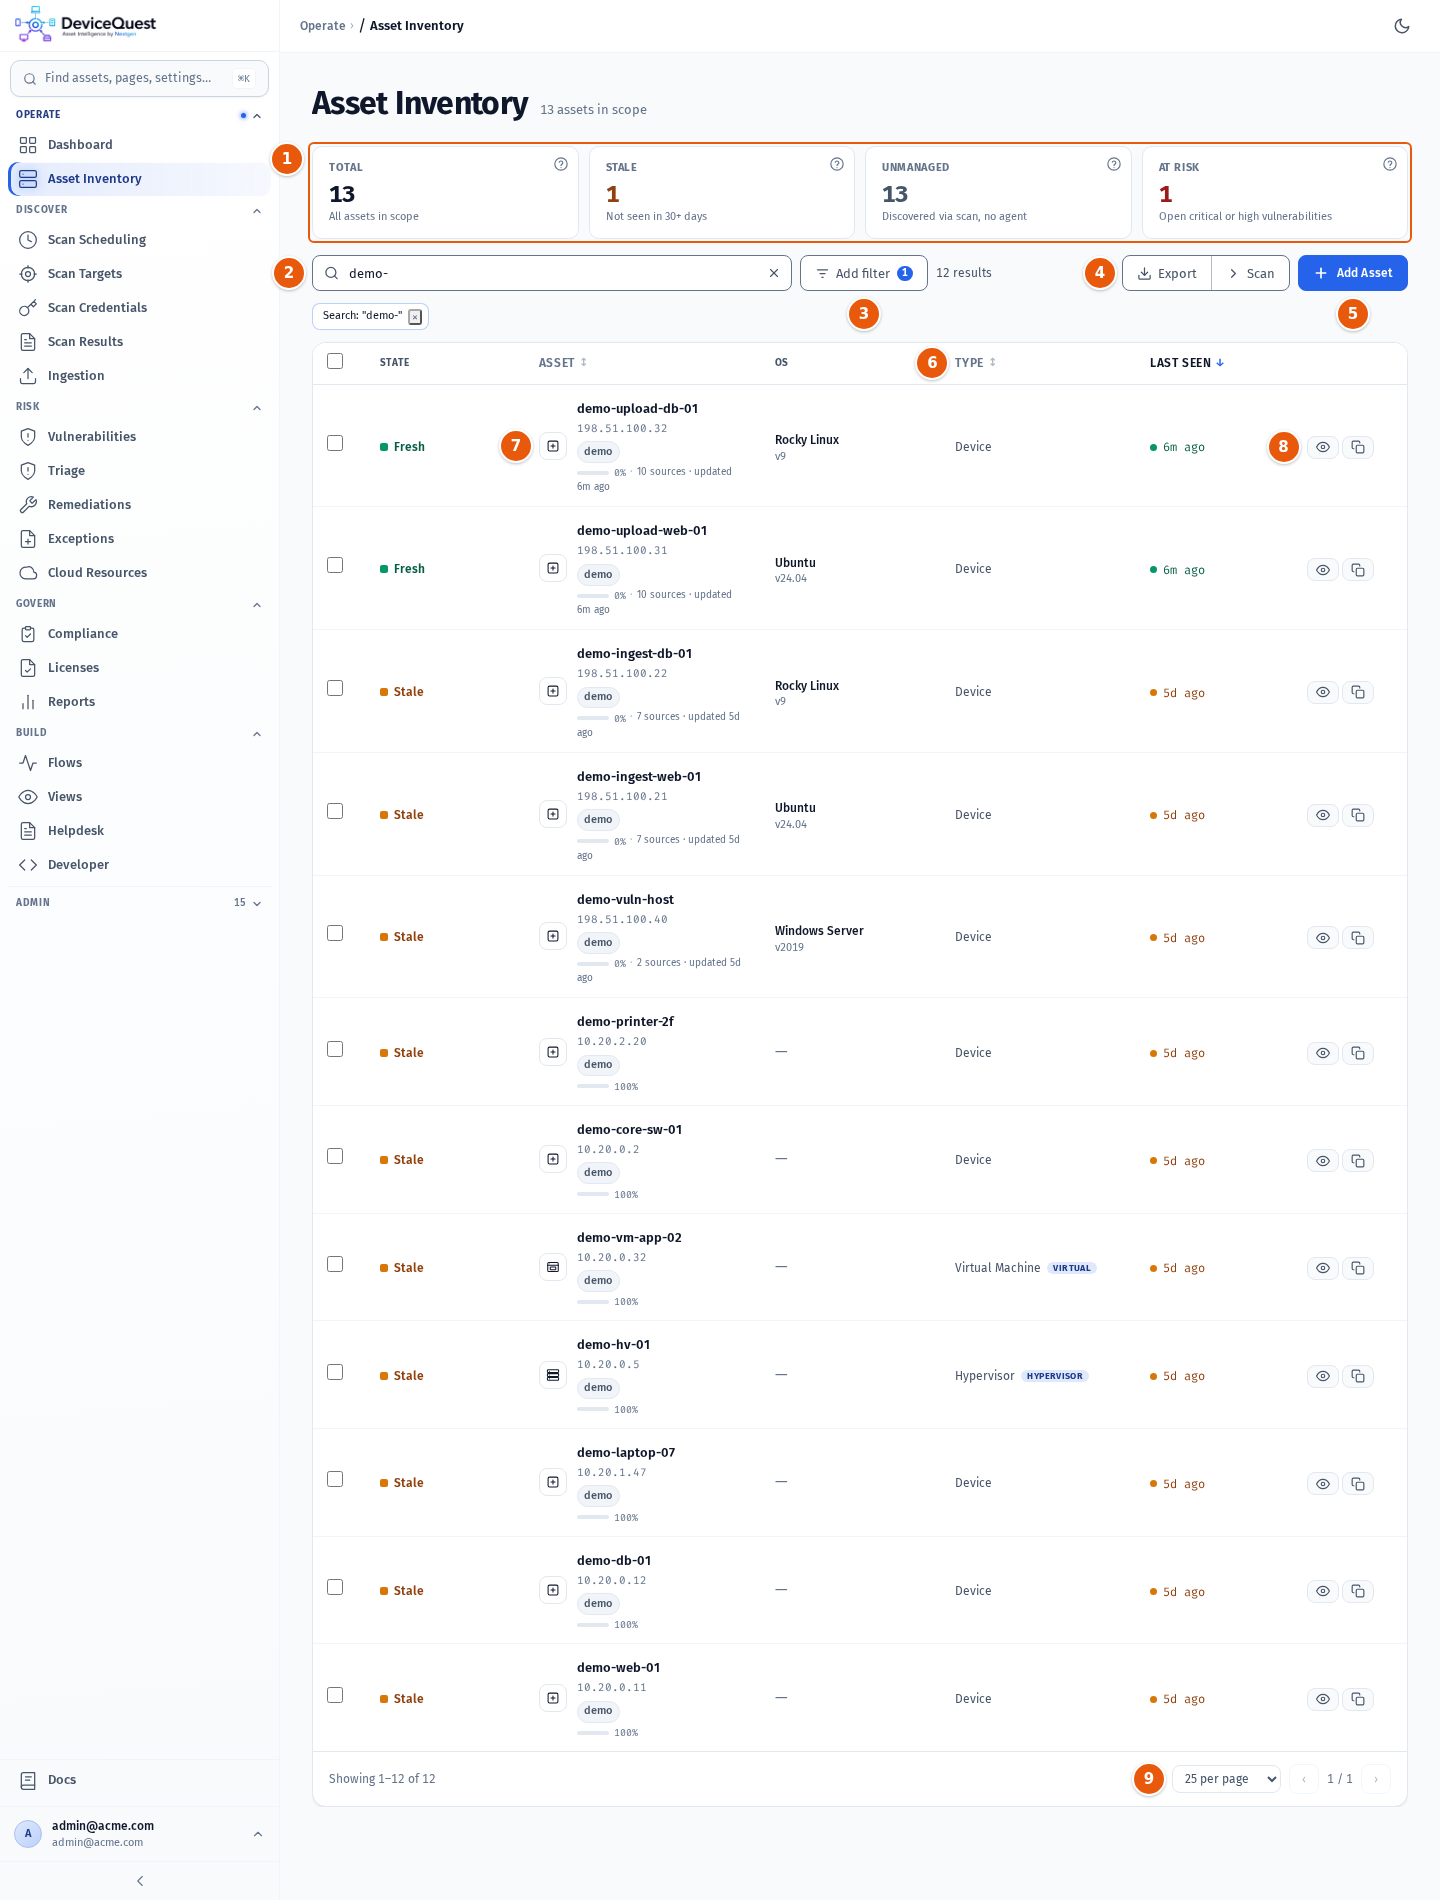
Task: Copy the demo-printer-2f row
Action: [x=1358, y=1053]
